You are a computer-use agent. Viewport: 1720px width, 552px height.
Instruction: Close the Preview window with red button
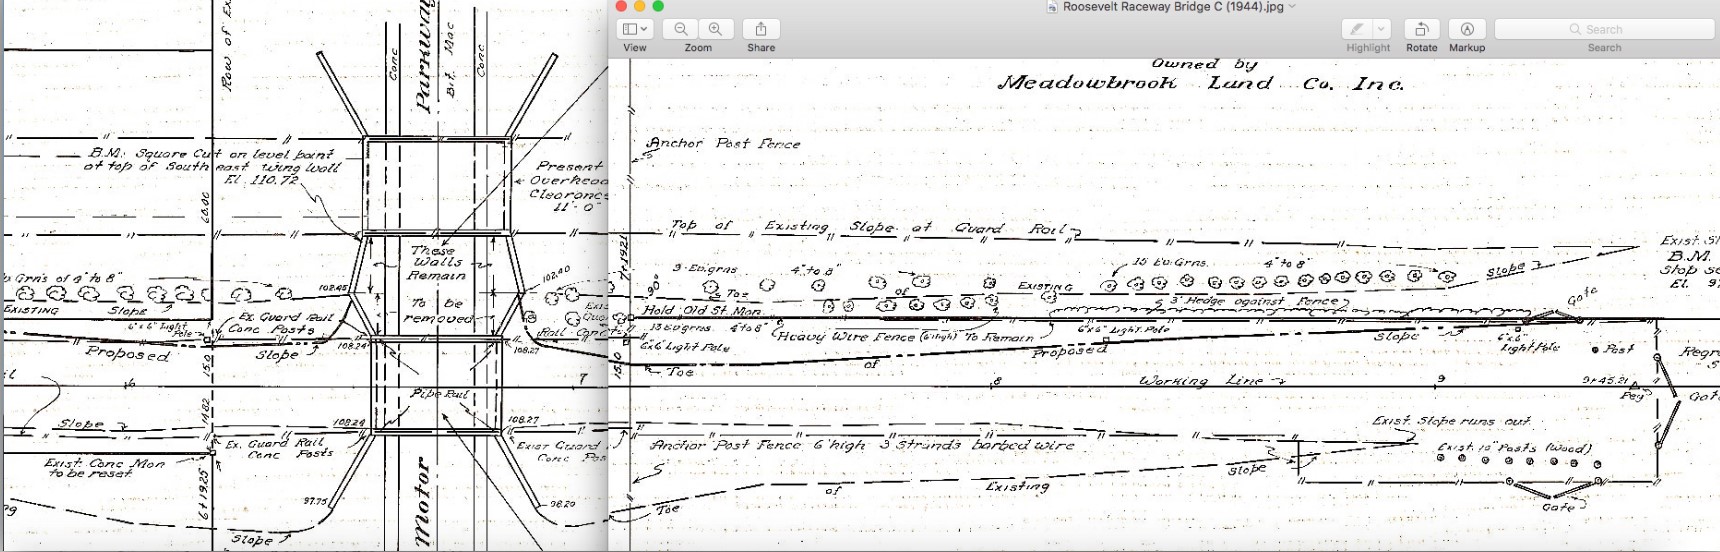(621, 6)
